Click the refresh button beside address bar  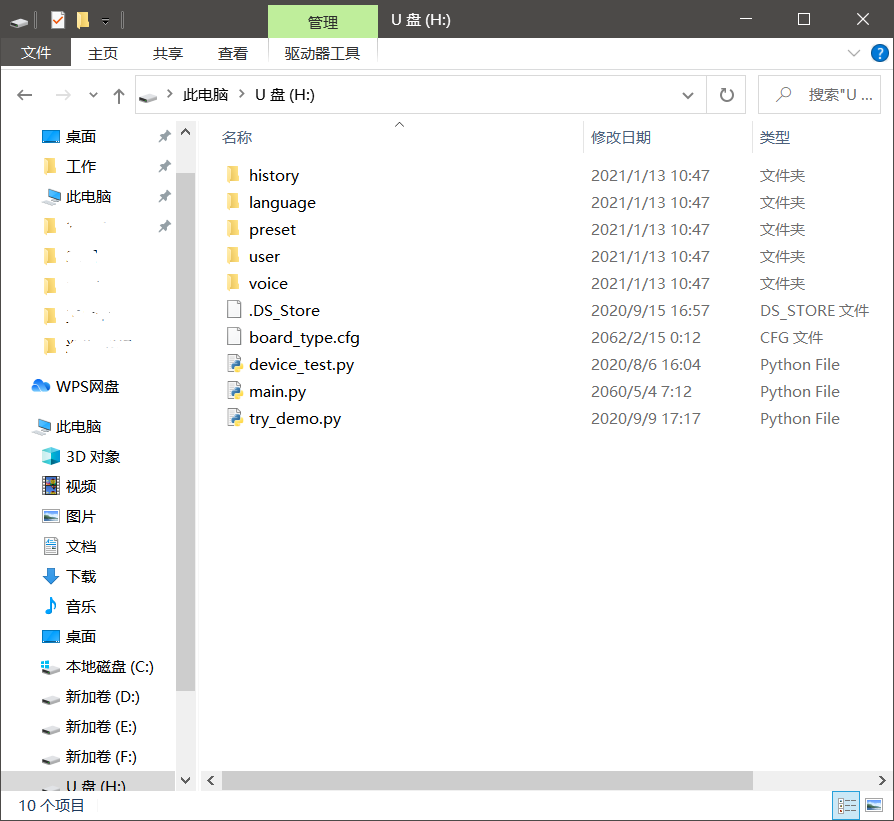pyautogui.click(x=726, y=95)
